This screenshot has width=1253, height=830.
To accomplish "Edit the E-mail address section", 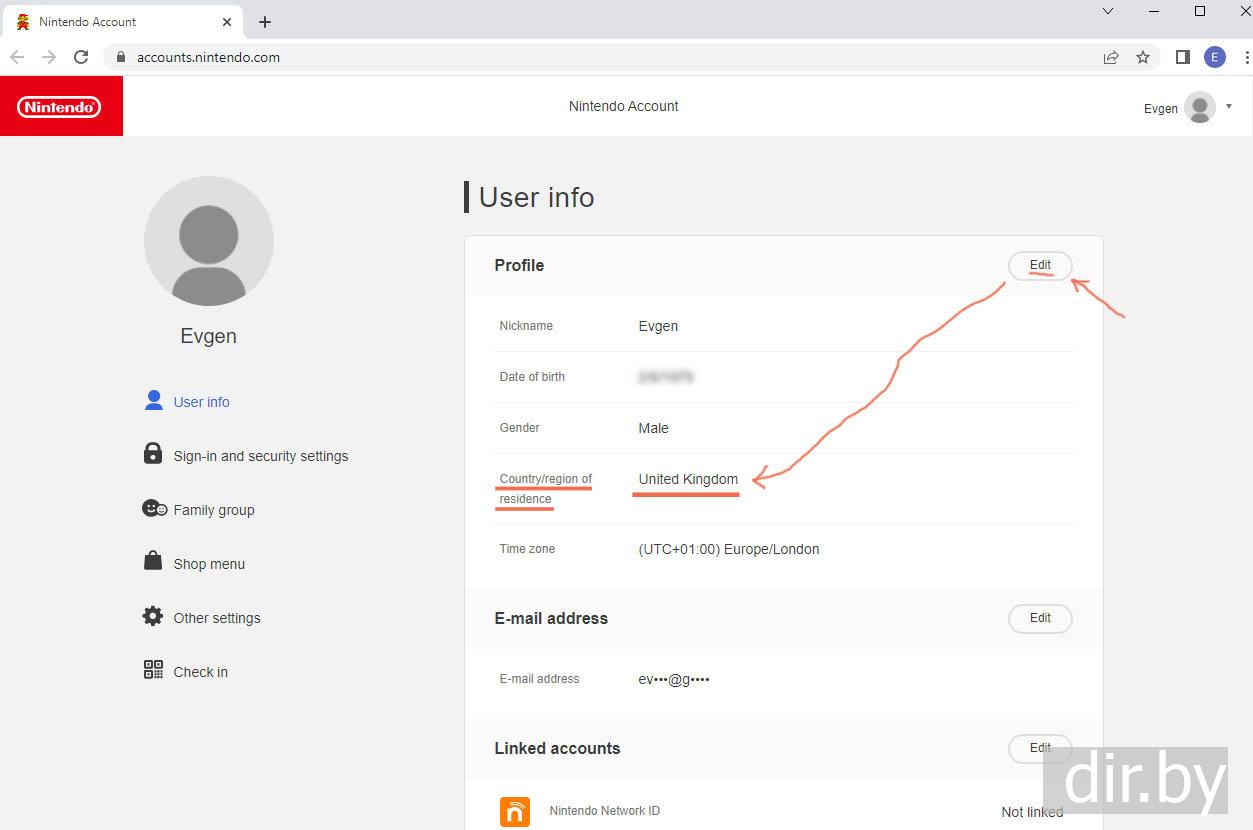I will pos(1040,618).
